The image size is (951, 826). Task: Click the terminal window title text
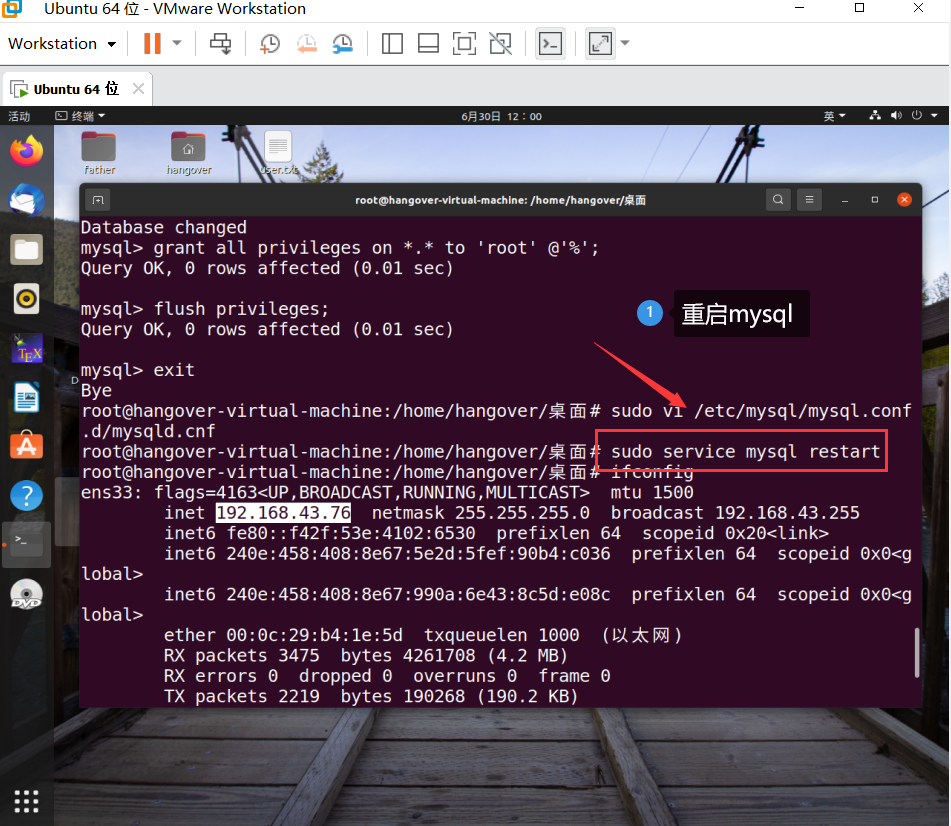(x=500, y=200)
